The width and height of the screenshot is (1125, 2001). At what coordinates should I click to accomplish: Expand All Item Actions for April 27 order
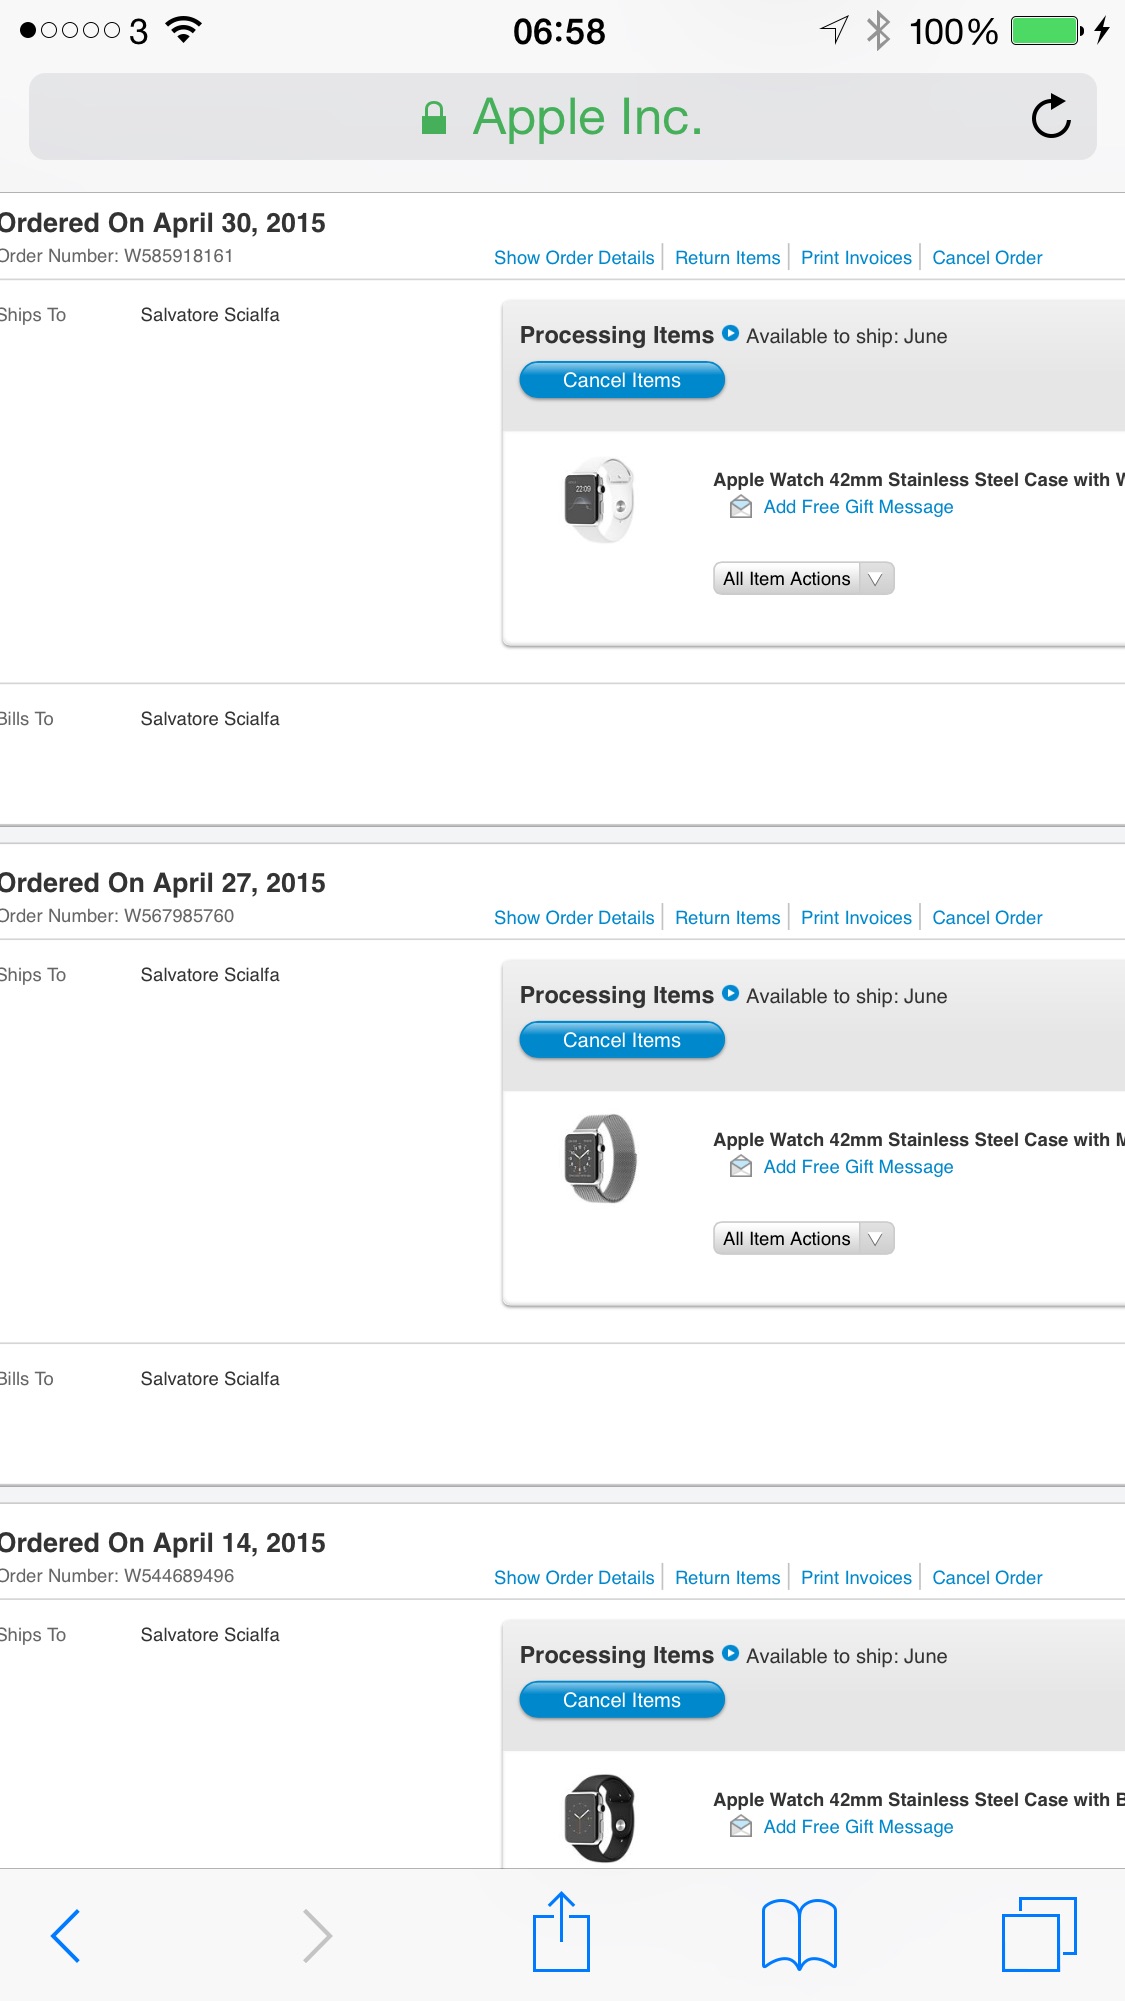click(803, 1238)
